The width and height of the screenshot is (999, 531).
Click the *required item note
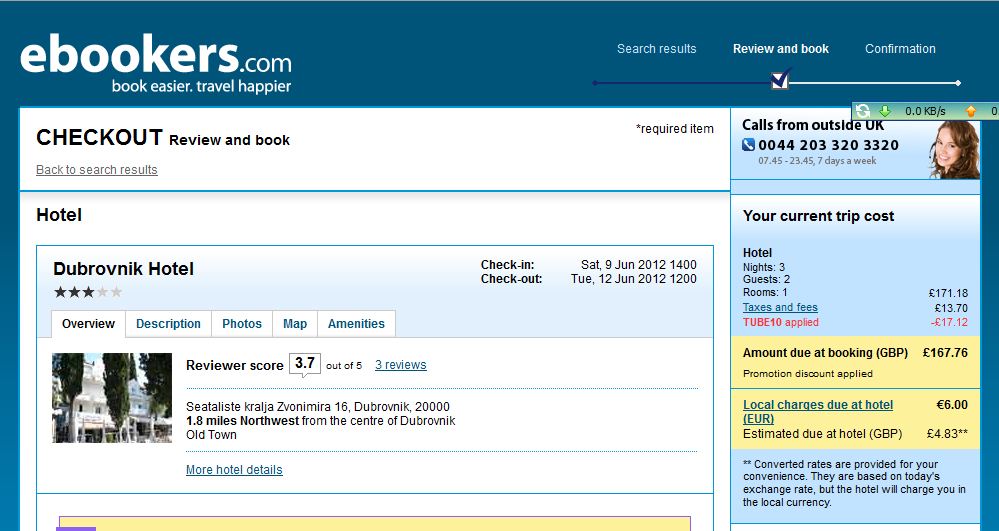coord(675,129)
